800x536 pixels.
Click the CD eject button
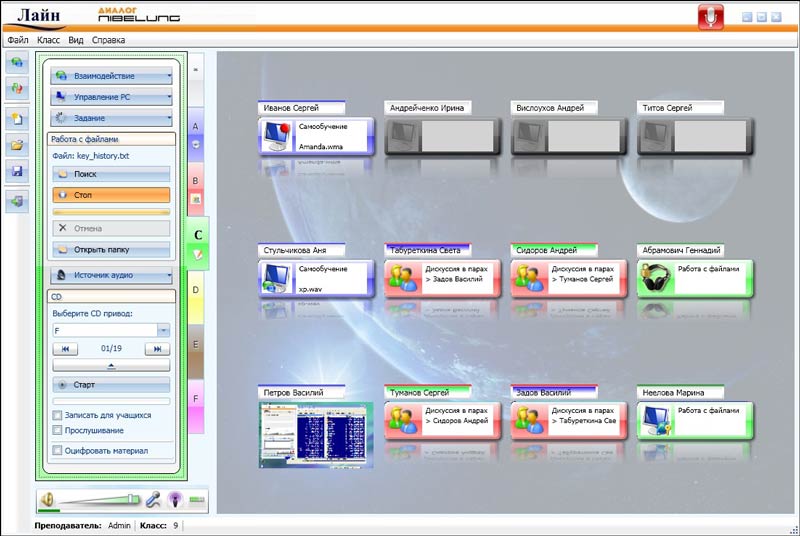coord(111,367)
